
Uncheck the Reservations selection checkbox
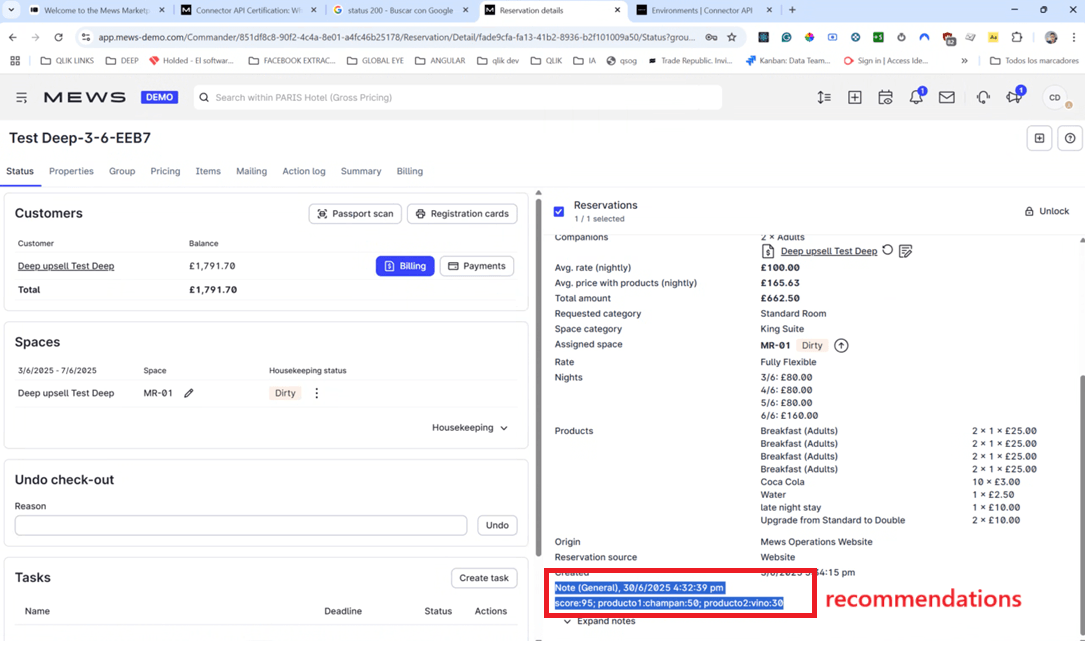click(559, 211)
